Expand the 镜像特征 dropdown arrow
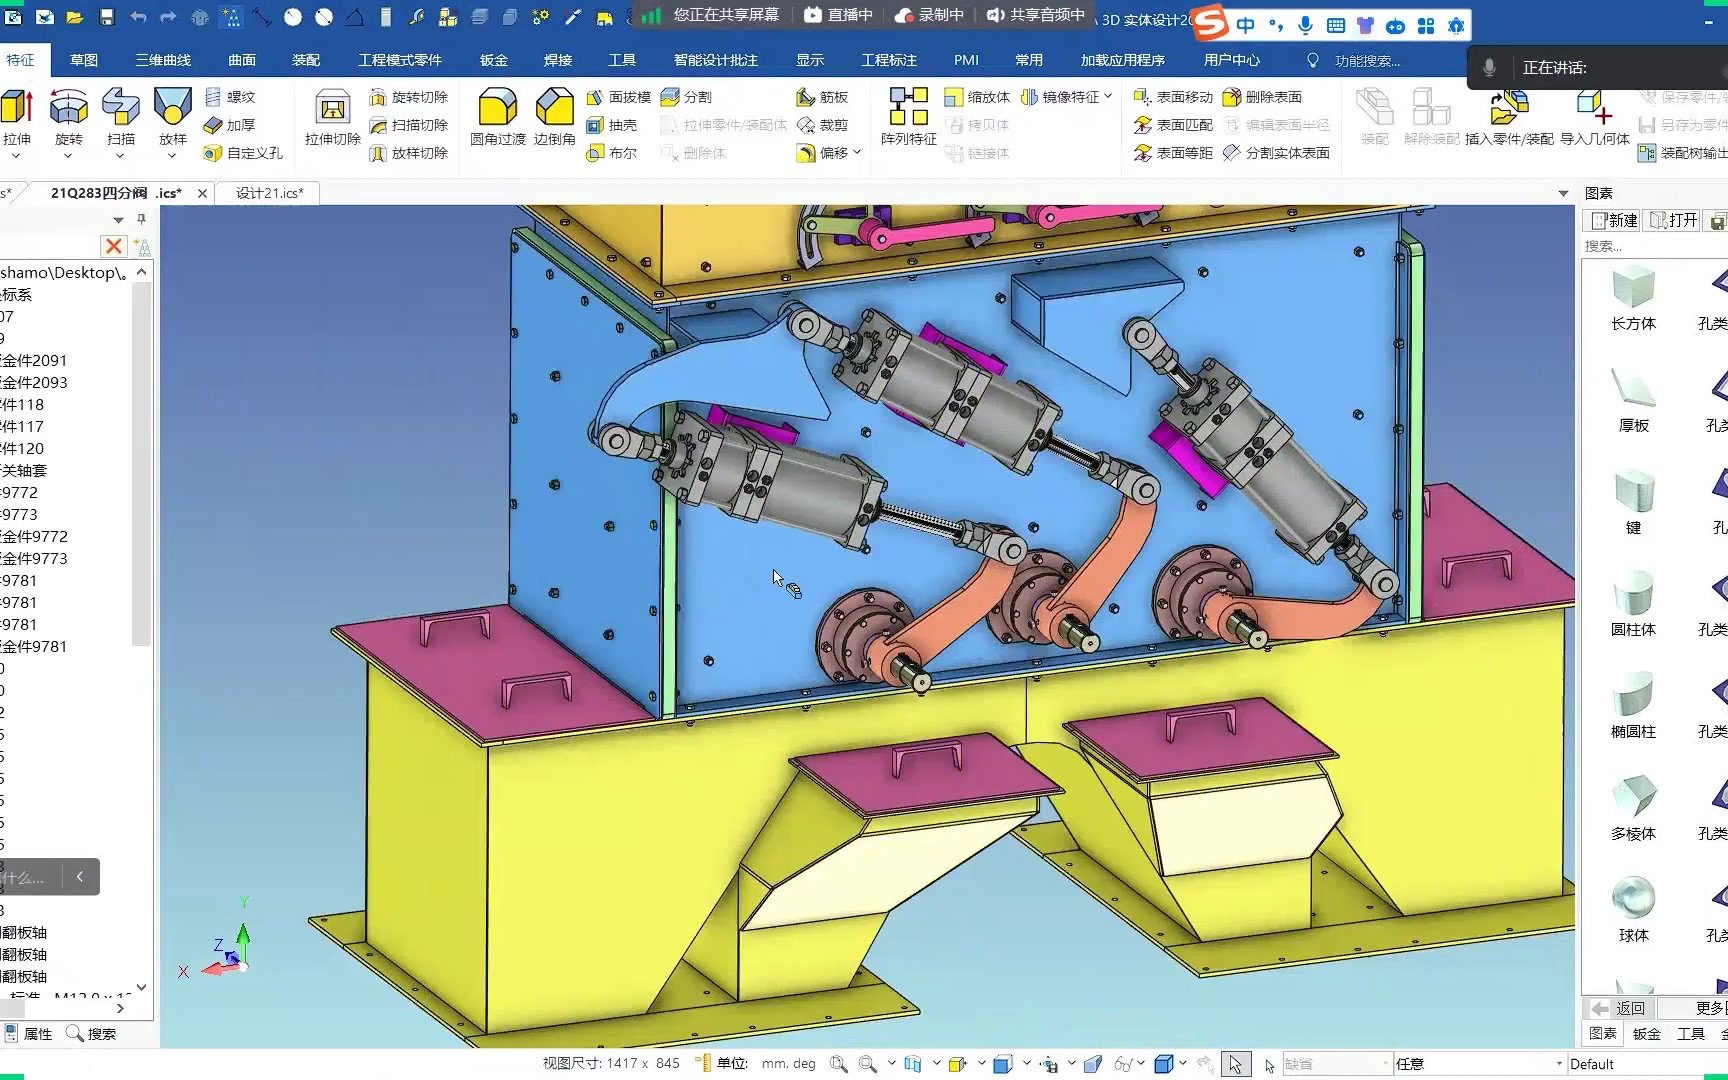This screenshot has height=1080, width=1728. pyautogui.click(x=1108, y=97)
